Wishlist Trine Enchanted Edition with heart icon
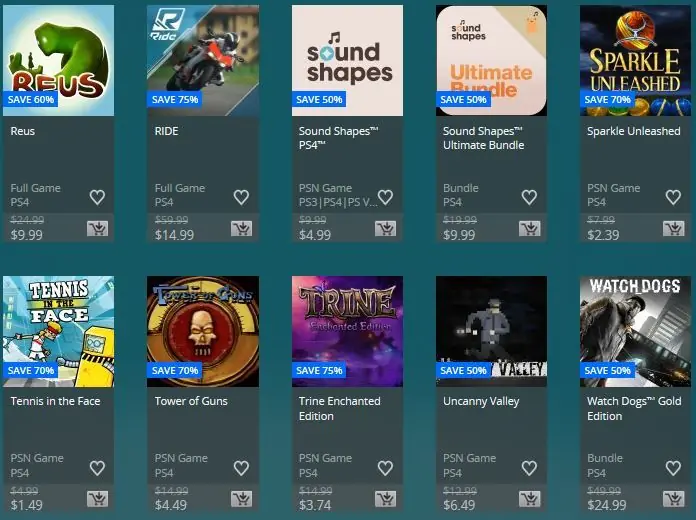Viewport: 696px width, 520px height. [x=385, y=468]
